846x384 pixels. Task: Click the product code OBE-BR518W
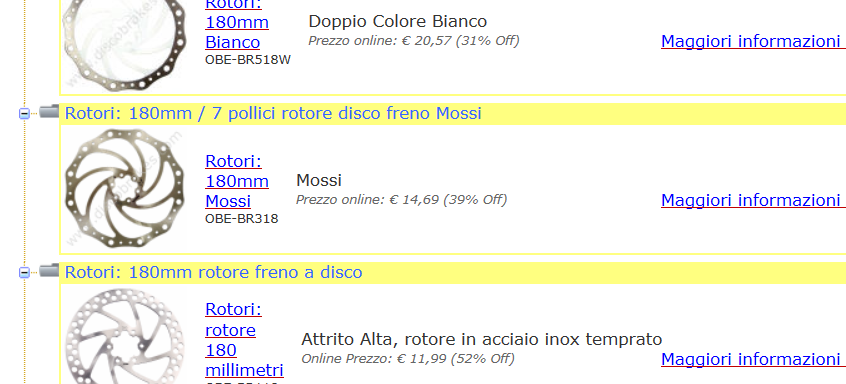248,60
